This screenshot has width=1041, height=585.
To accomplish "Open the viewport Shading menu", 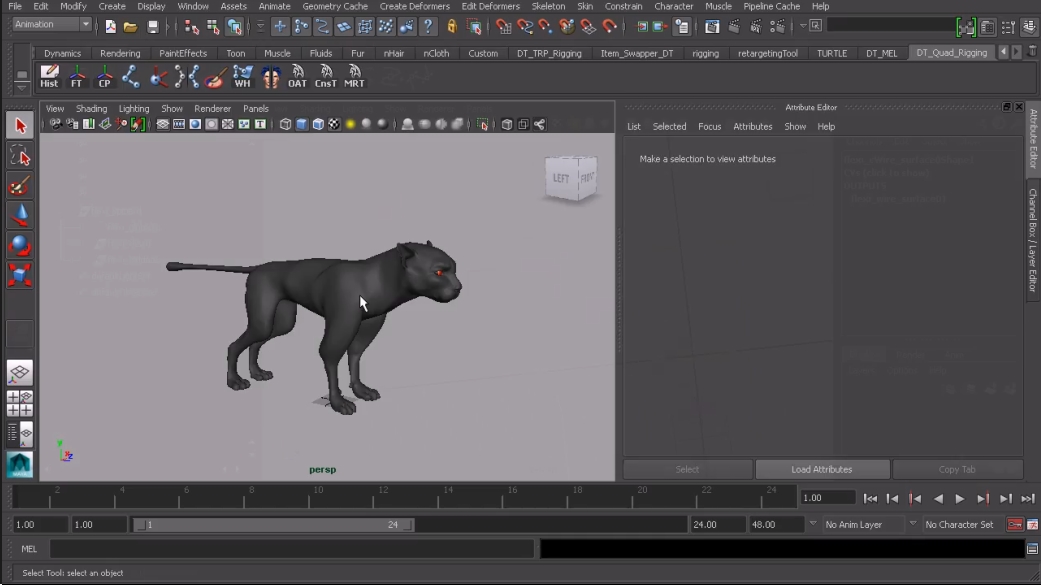I will [91, 108].
